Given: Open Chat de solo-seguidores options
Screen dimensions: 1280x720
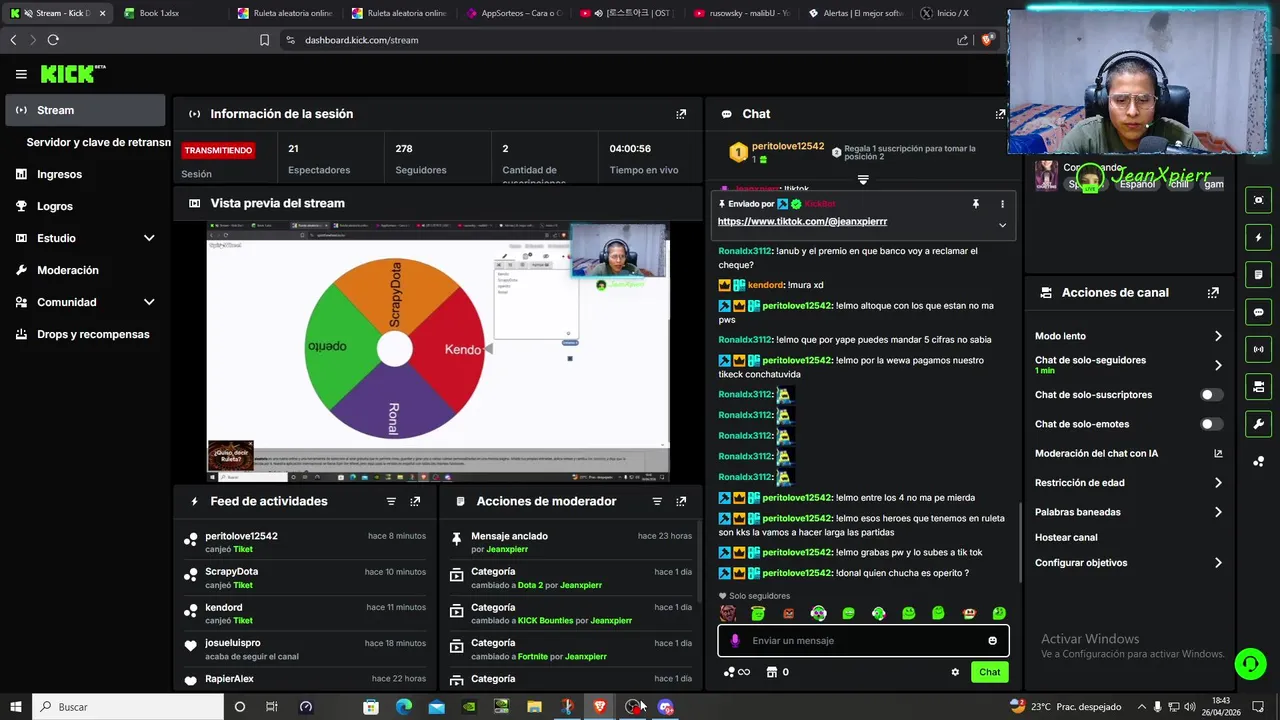Looking at the screenshot, I should click(1128, 365).
